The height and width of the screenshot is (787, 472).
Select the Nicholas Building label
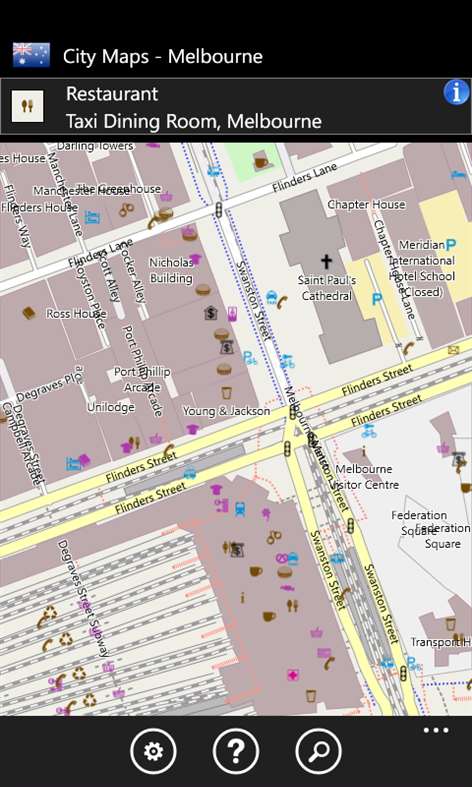171,270
